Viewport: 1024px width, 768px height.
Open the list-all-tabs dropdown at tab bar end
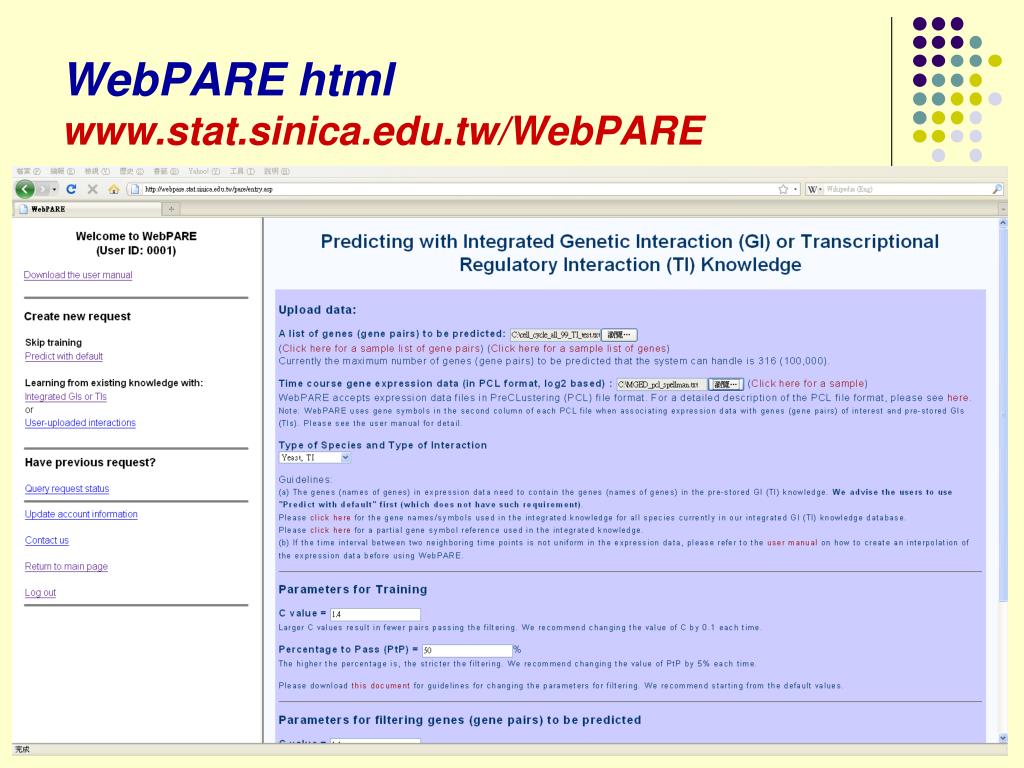coord(1002,209)
